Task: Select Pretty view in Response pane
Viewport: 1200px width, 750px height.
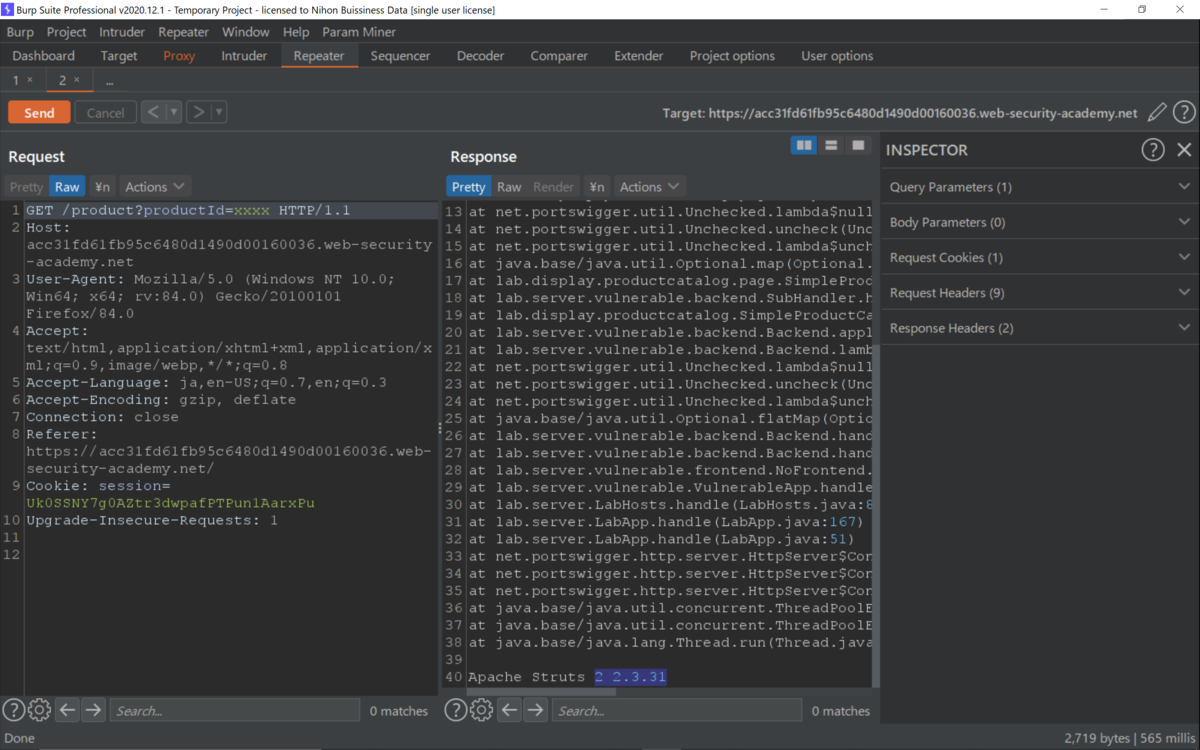Action: tap(468, 187)
